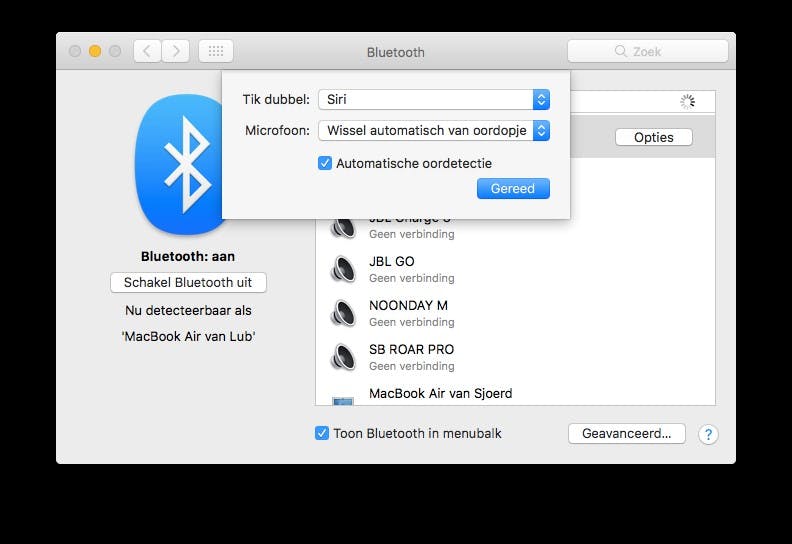Click Schakel Bluetooth uit

tap(188, 282)
